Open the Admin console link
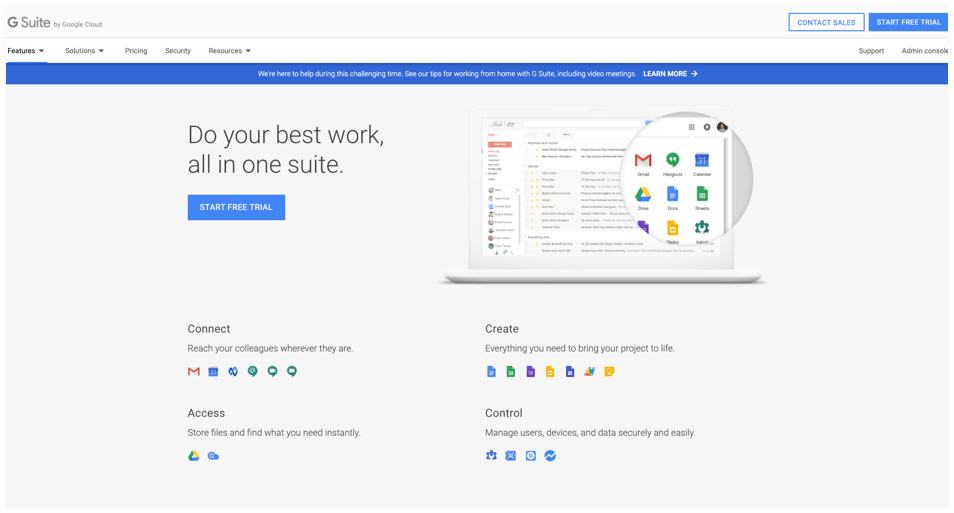Viewport: 954px width, 513px height. pos(925,51)
